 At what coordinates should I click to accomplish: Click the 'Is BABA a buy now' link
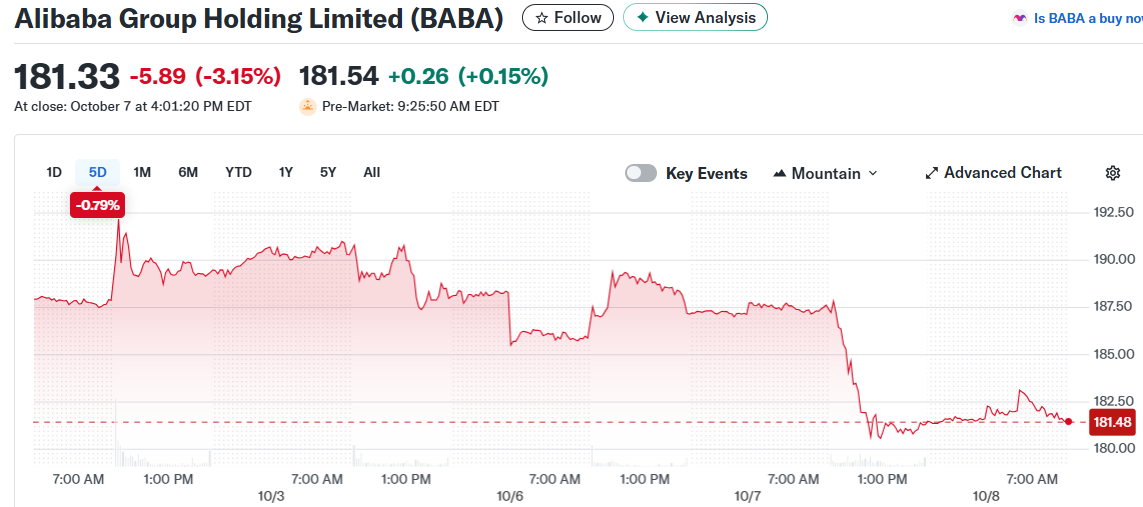1087,18
